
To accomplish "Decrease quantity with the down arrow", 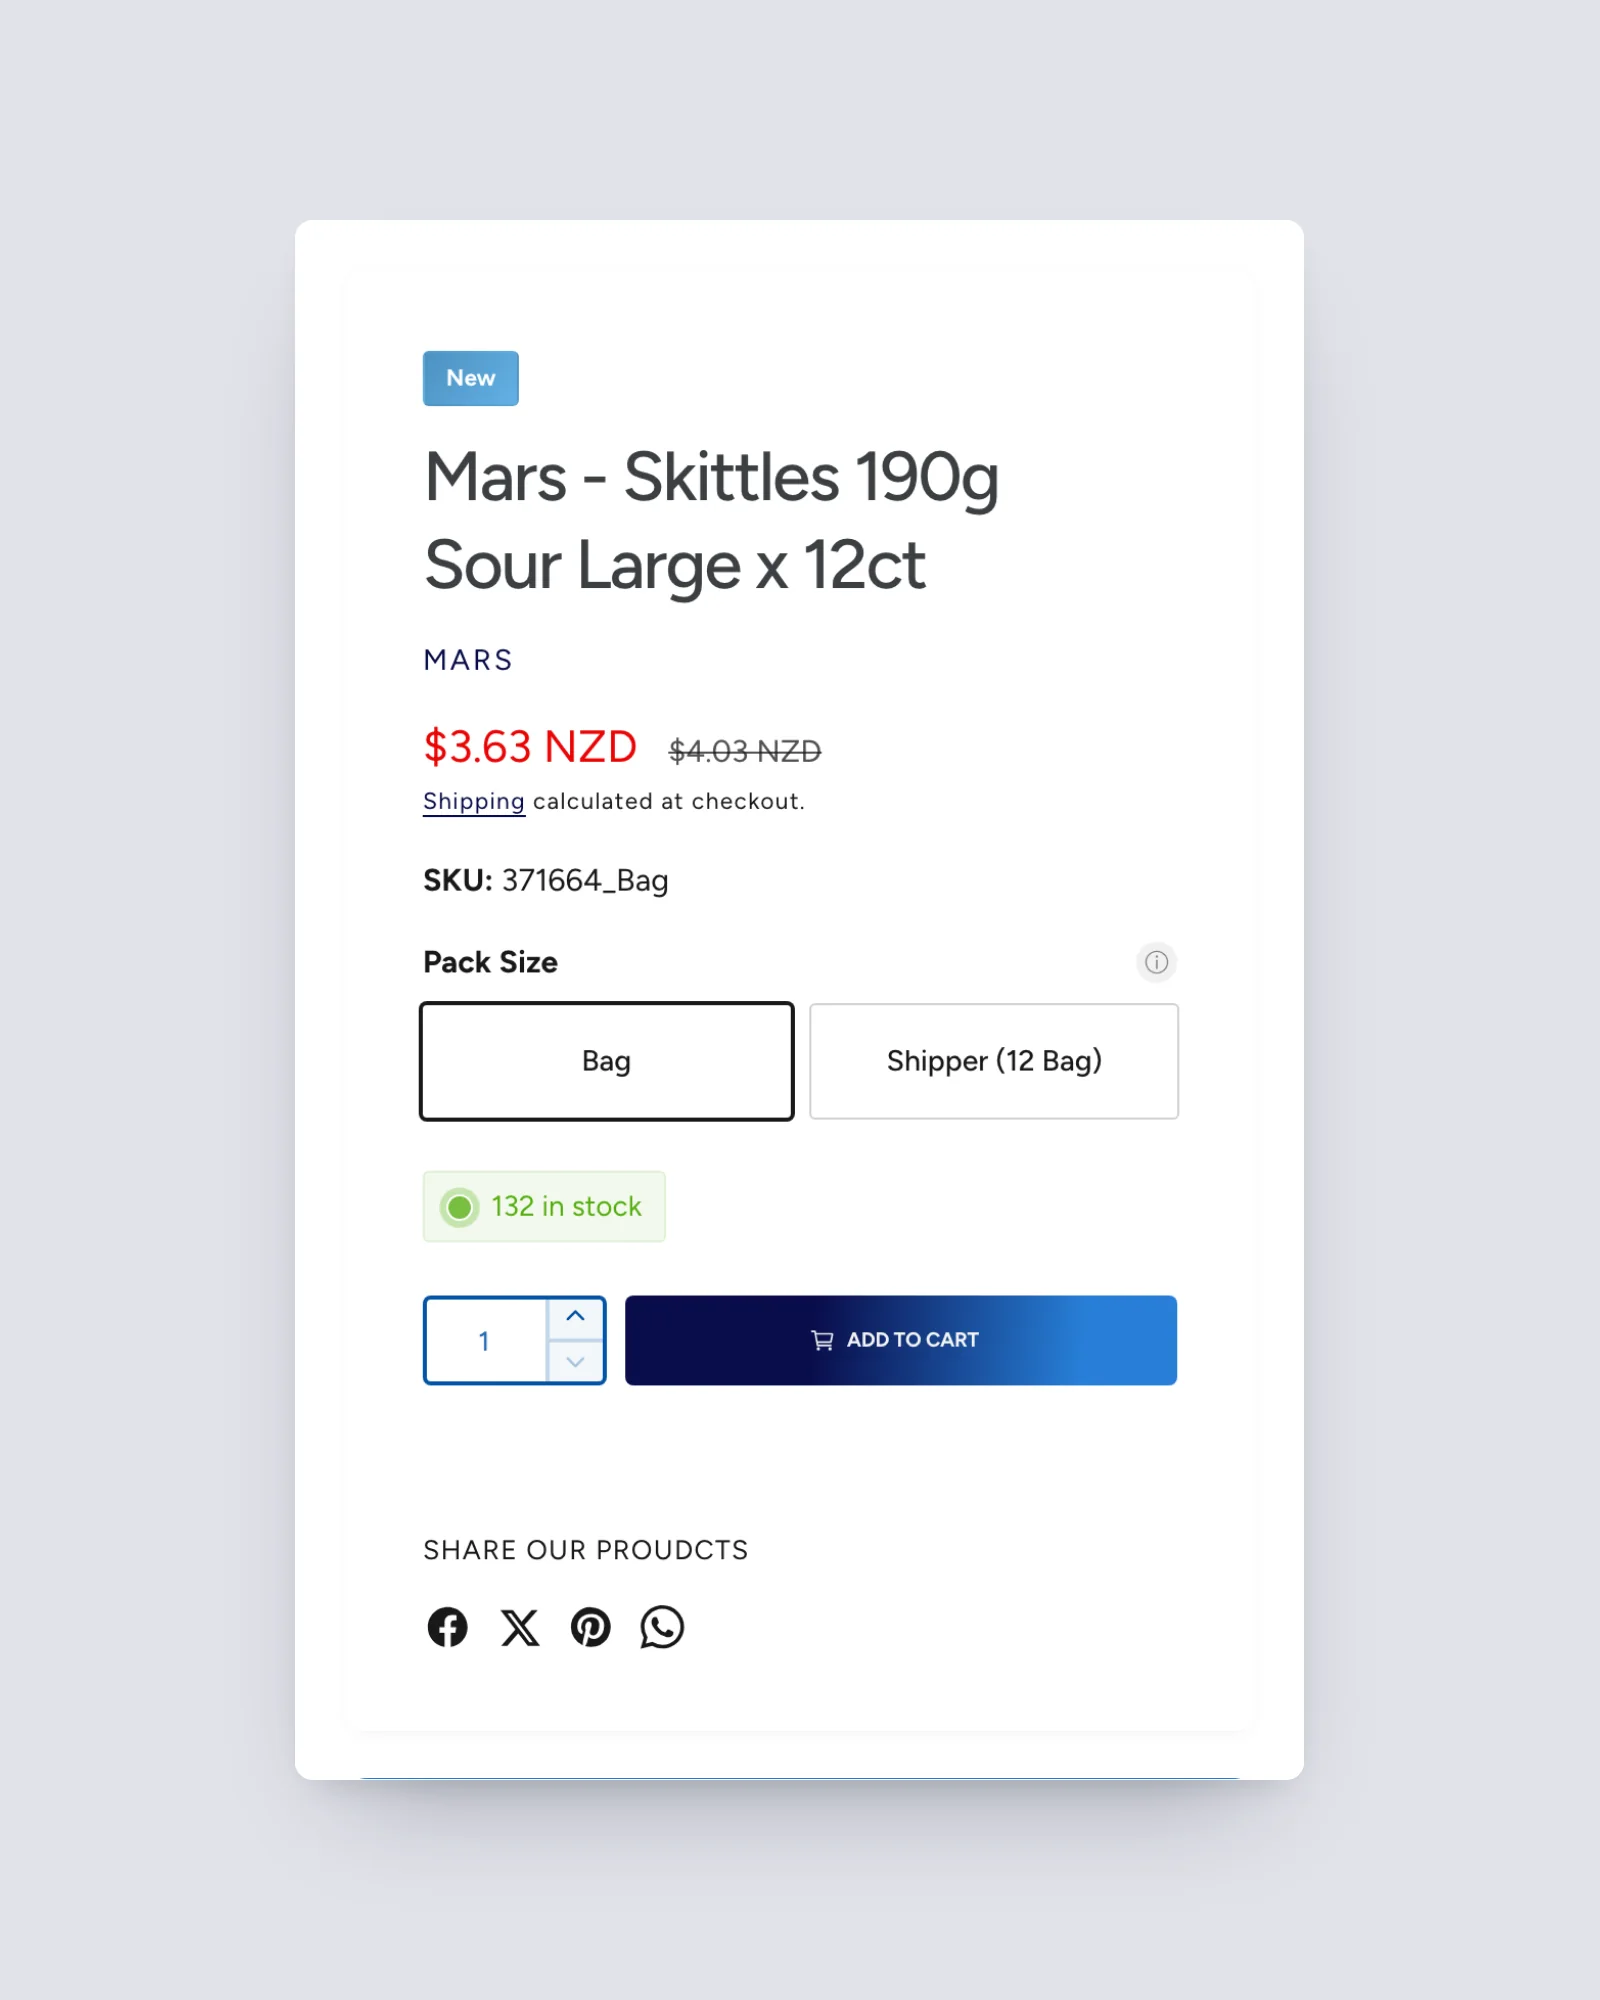I will click(x=575, y=1362).
